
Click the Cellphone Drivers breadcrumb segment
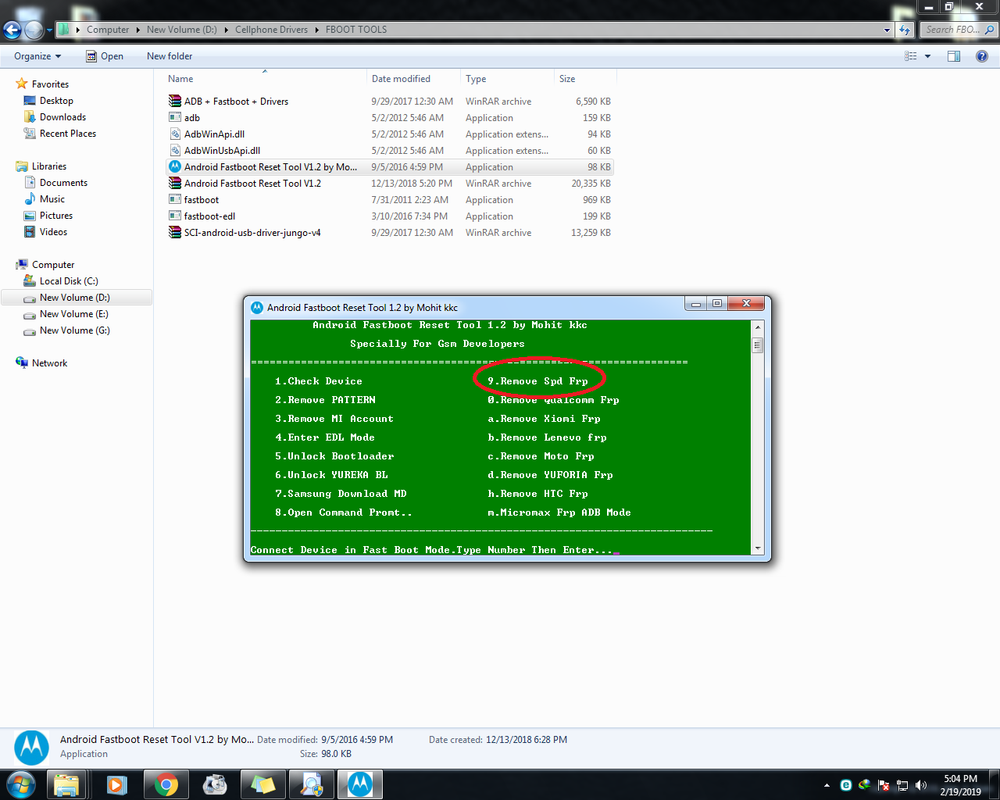pos(271,30)
